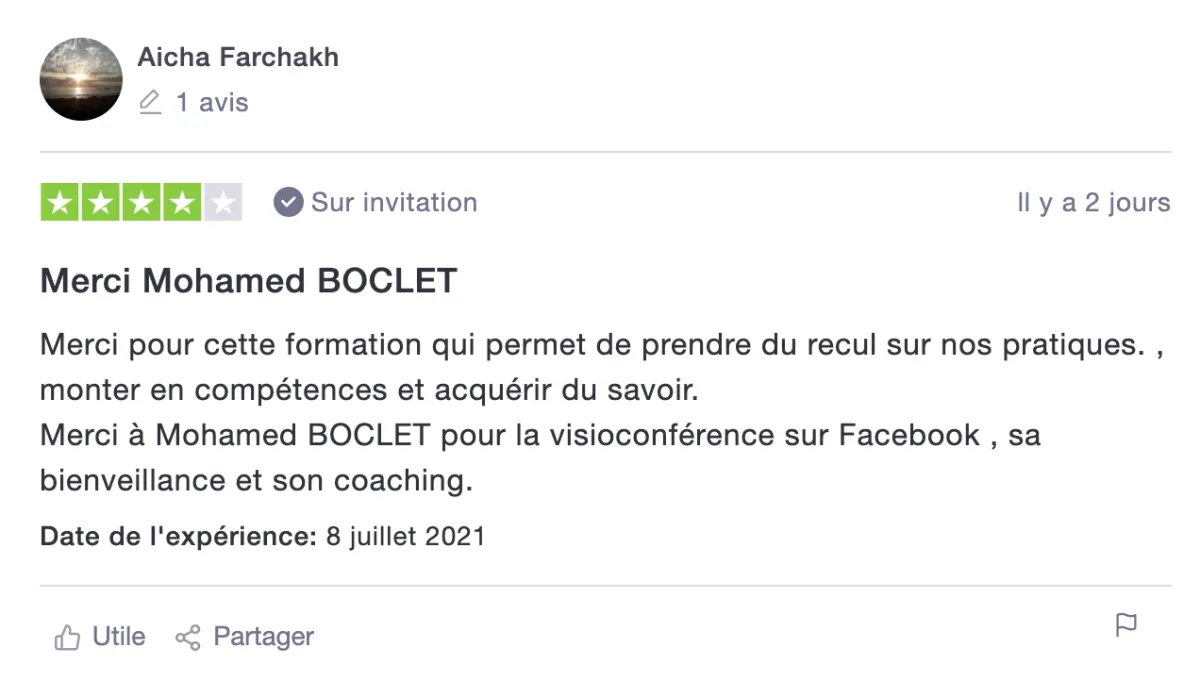1200x698 pixels.
Task: Open the Aicha Farchakh reviewer name link
Action: pos(238,57)
